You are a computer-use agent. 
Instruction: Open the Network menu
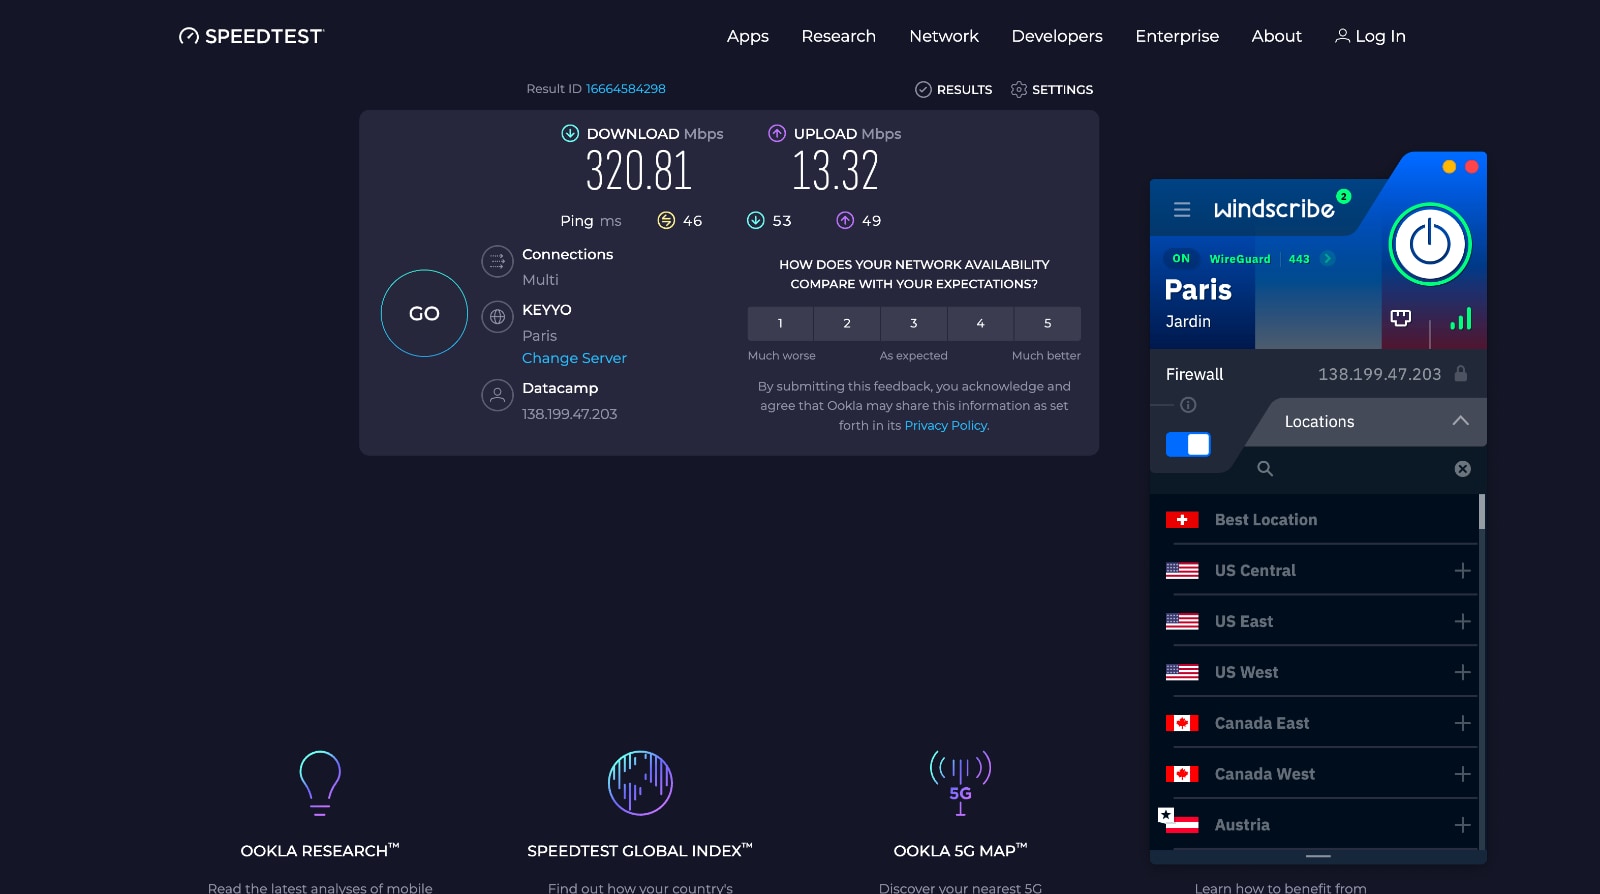coord(944,36)
